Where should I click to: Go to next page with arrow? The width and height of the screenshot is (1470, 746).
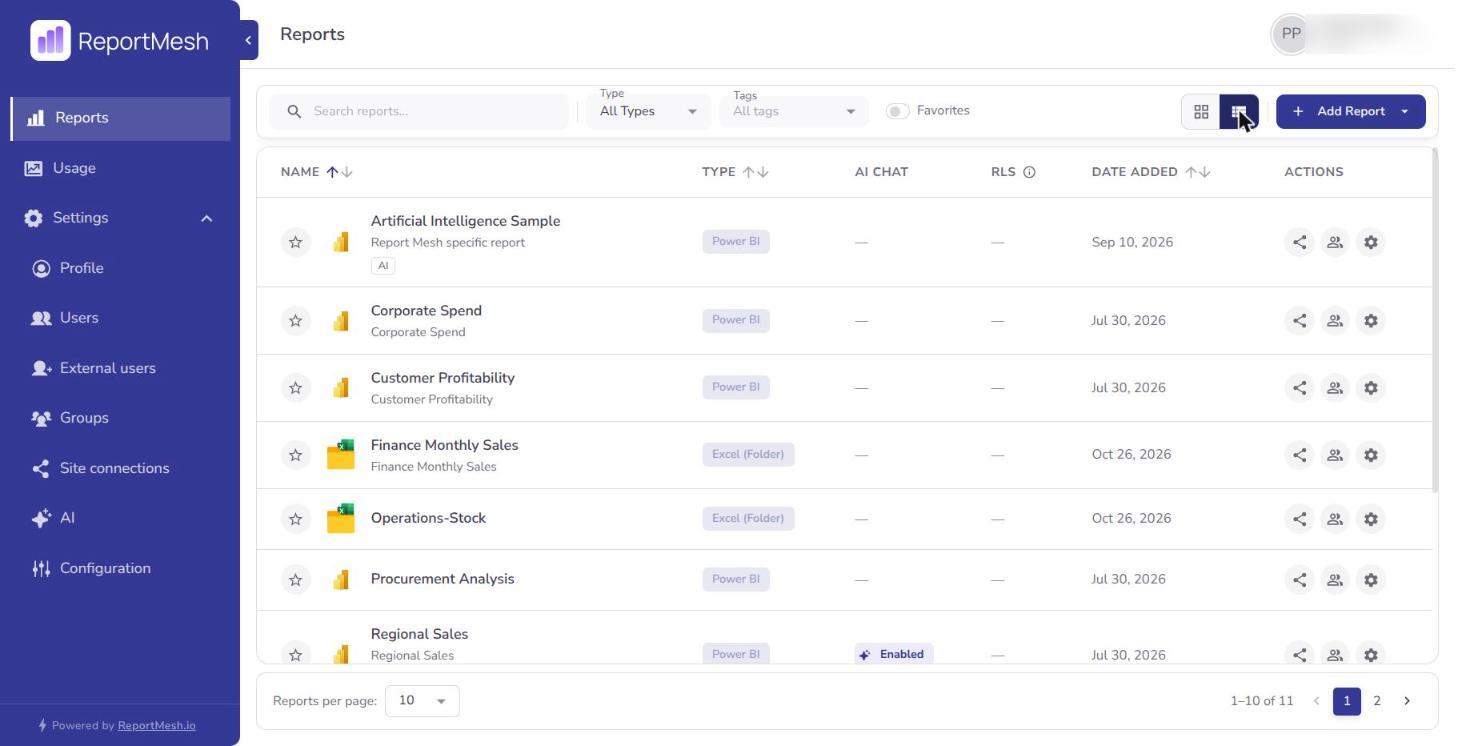coord(1407,701)
